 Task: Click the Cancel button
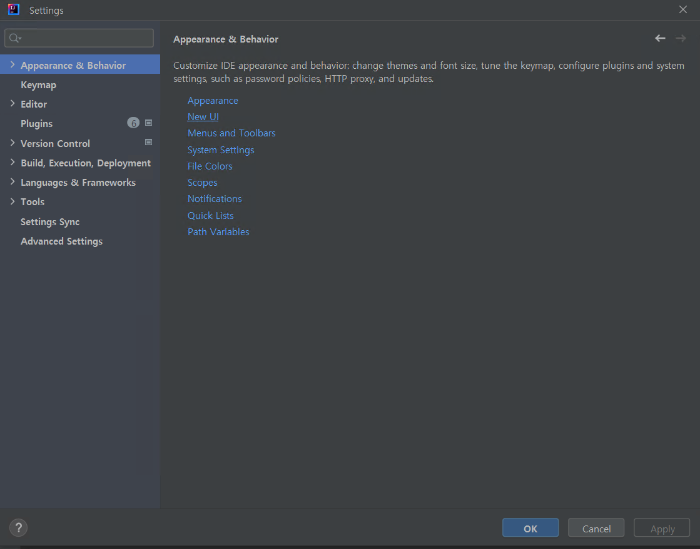(596, 528)
